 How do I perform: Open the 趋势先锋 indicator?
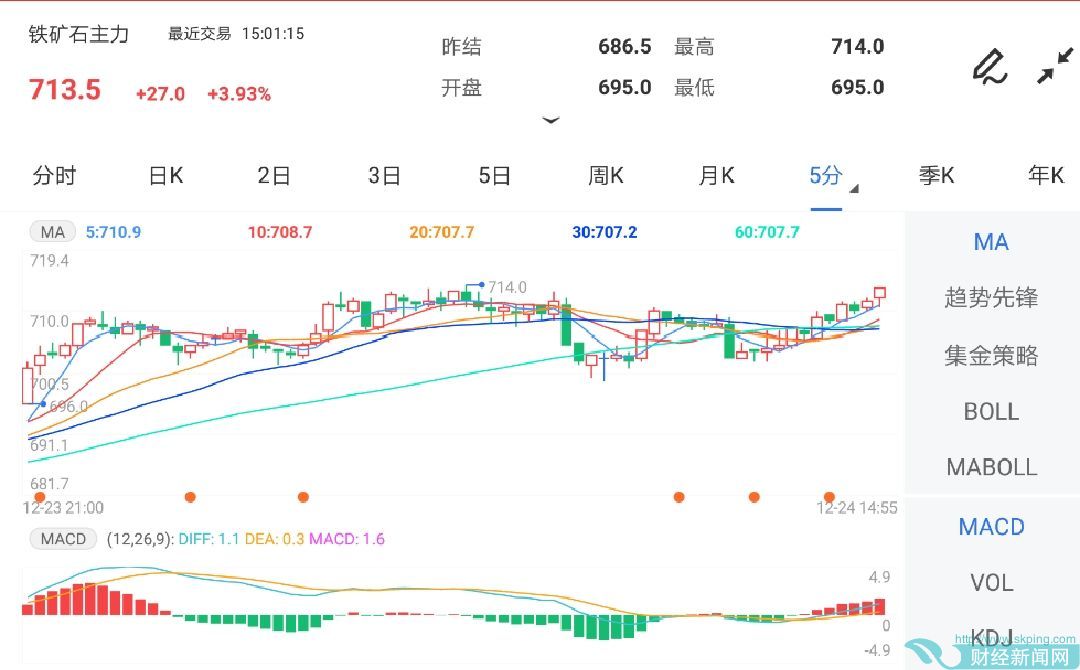[990, 298]
